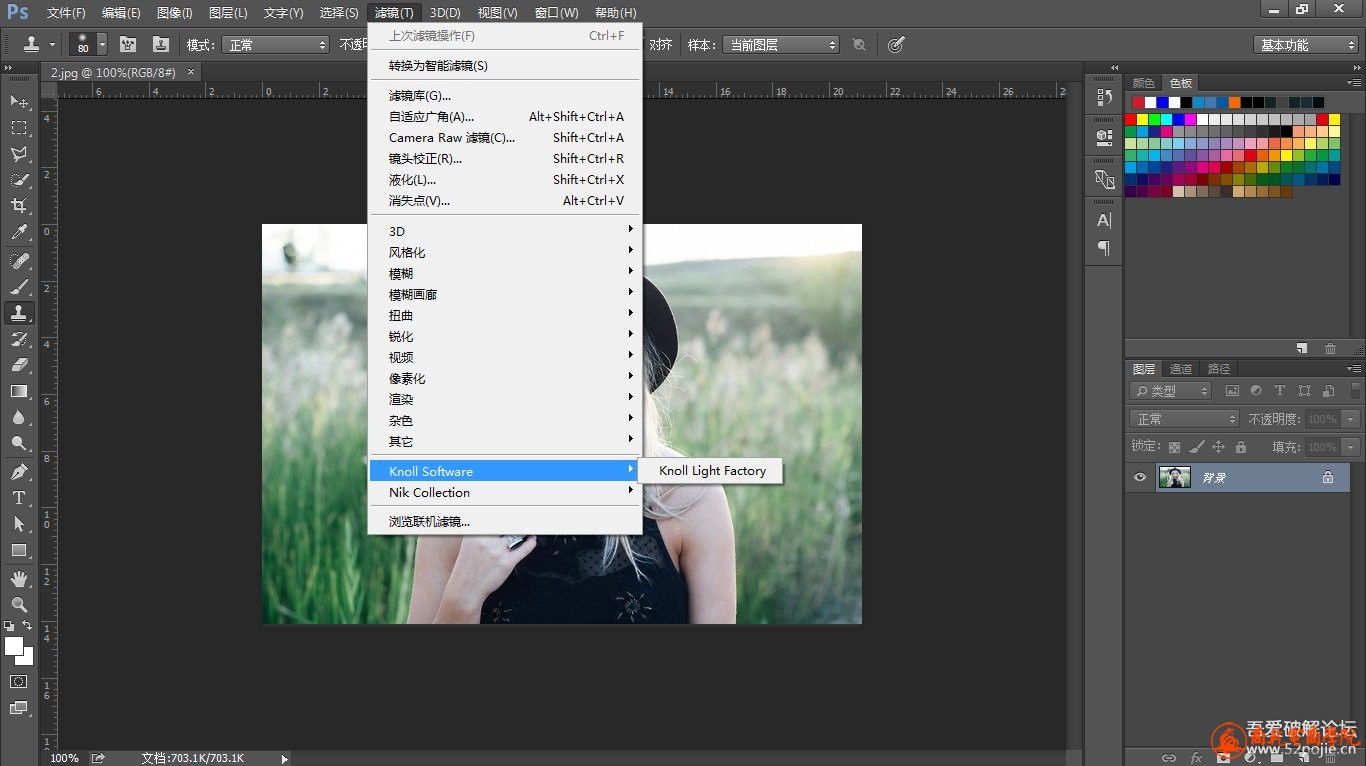Screen dimensions: 1366x766
Task: Toggle pixel layer filter icon
Action: [1232, 391]
